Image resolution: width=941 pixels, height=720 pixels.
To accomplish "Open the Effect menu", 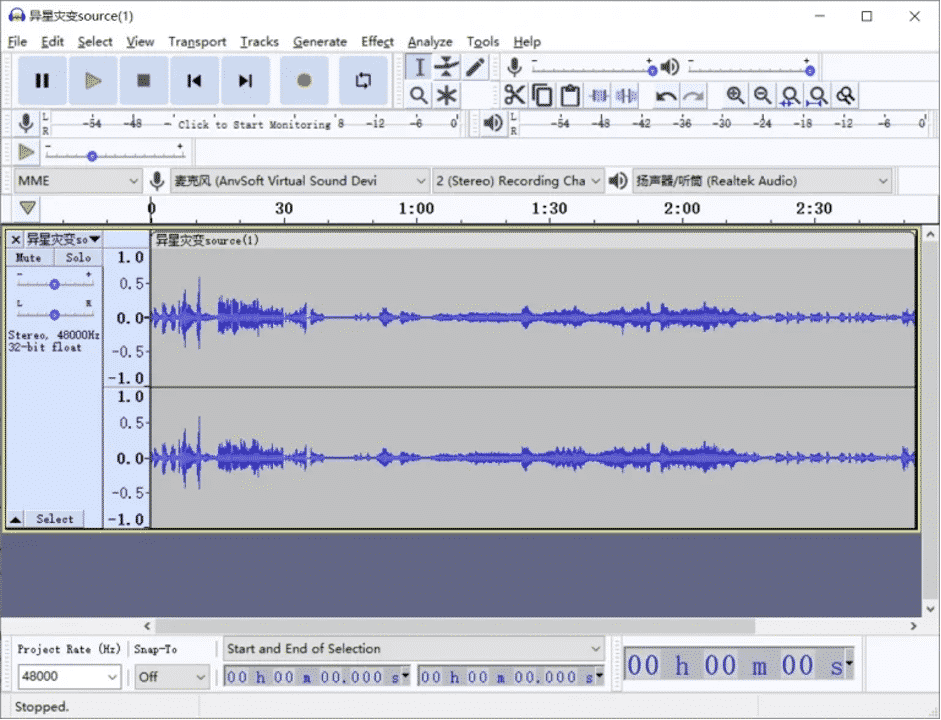I will [x=377, y=42].
